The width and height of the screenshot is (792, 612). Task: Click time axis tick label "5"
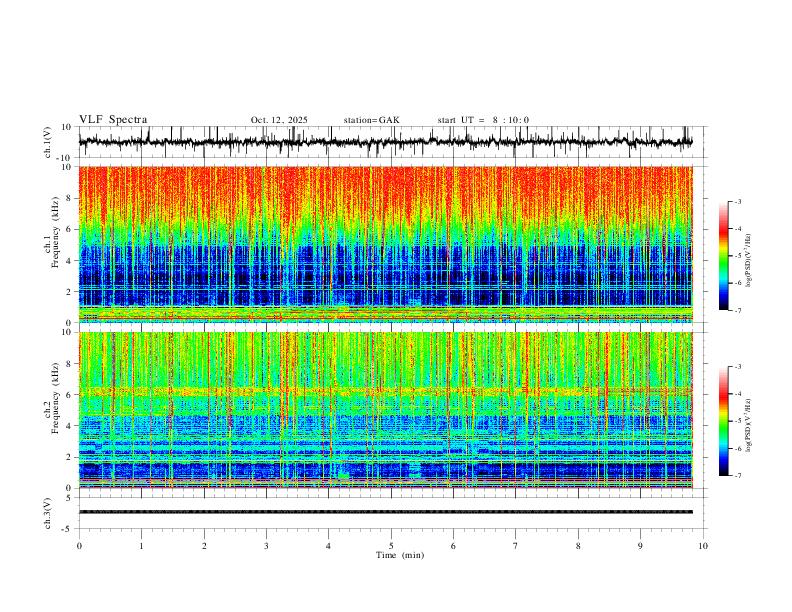(391, 546)
